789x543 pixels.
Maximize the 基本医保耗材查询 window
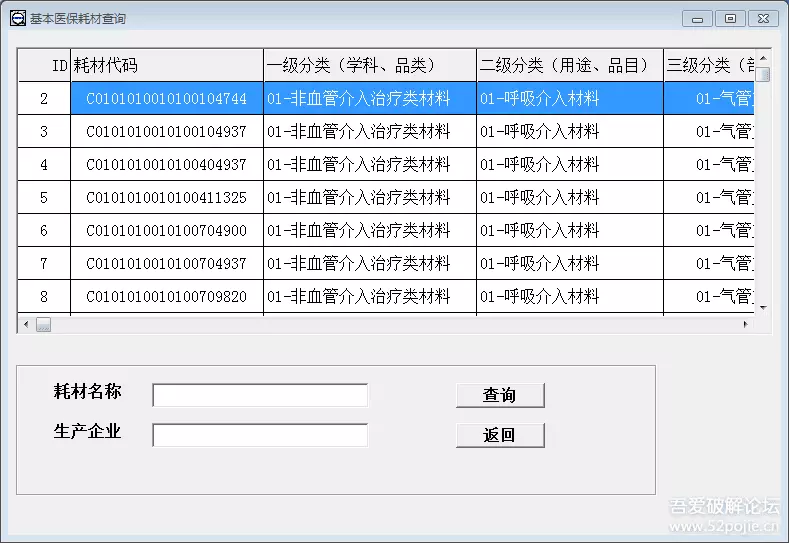coord(730,18)
